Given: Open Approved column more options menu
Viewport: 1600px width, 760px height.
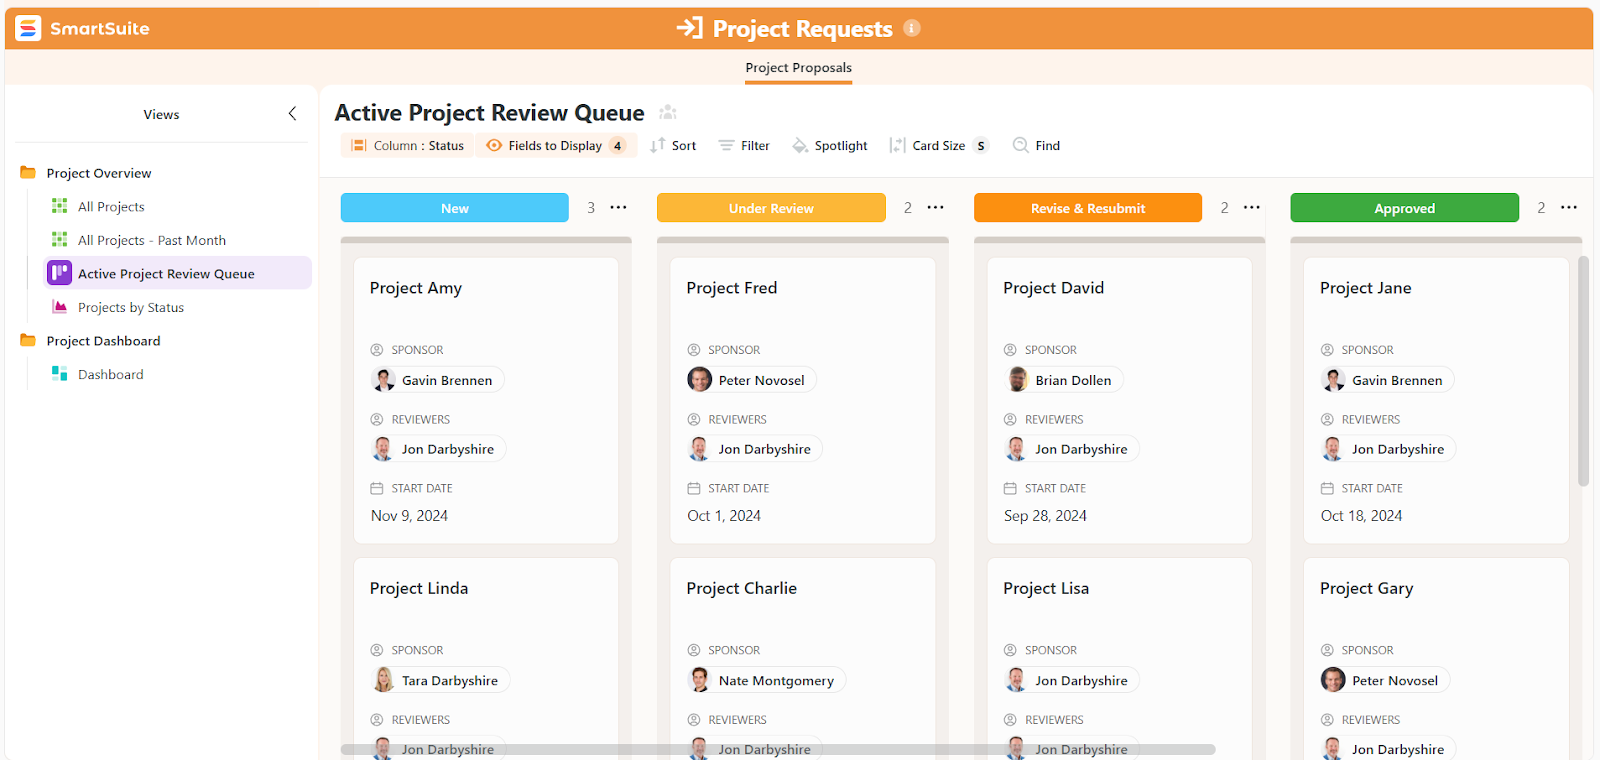Looking at the screenshot, I should click(1569, 208).
